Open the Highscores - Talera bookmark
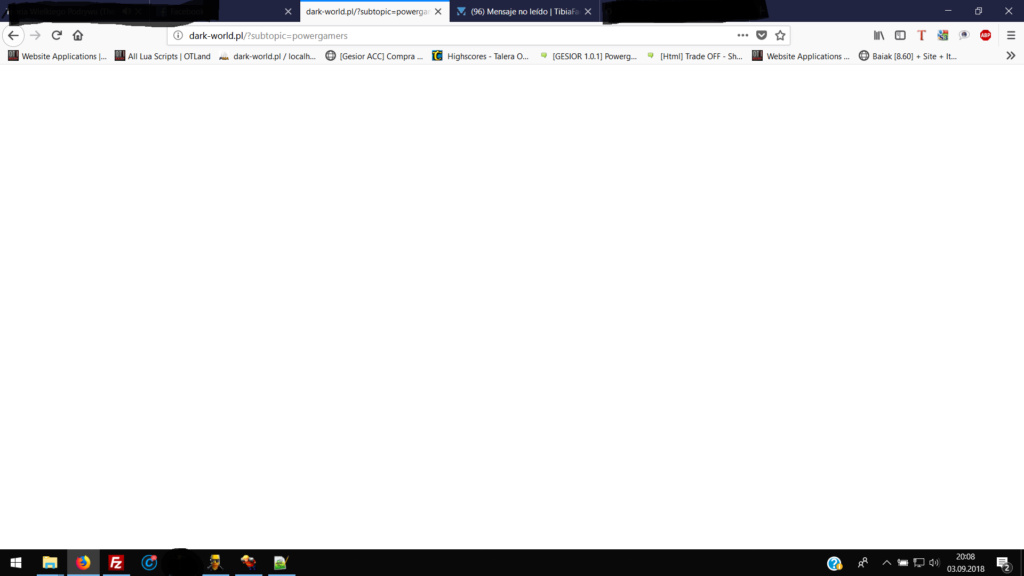Viewport: 1024px width, 576px height. 481,56
